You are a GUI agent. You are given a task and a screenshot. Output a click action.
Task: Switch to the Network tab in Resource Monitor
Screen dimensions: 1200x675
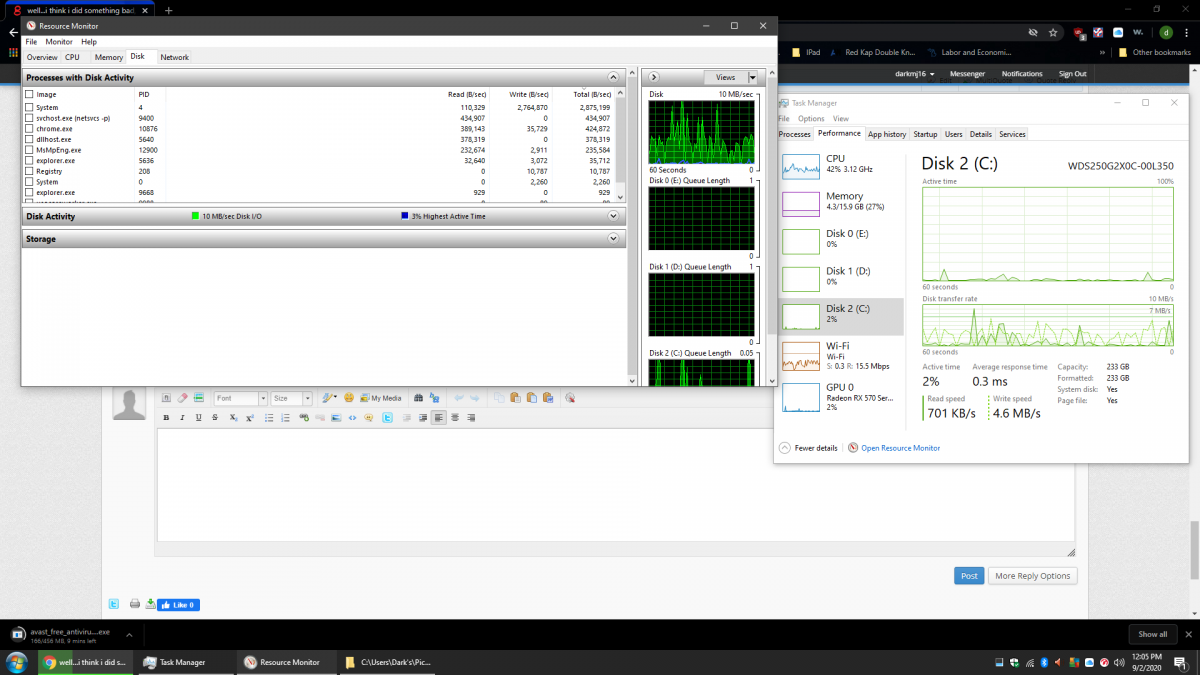(x=175, y=58)
